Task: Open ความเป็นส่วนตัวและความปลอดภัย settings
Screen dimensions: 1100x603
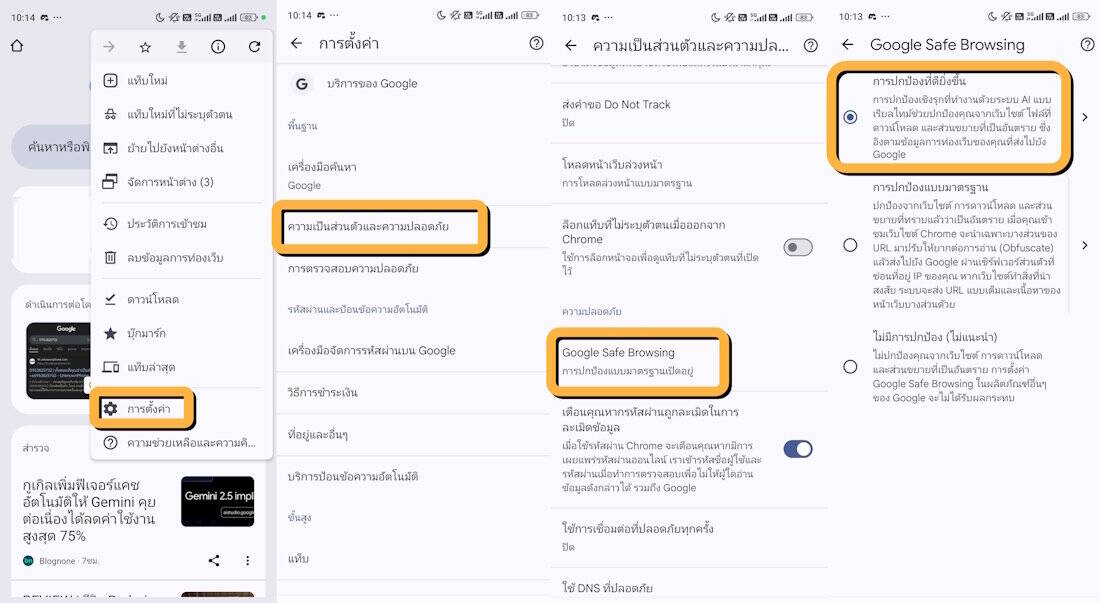Action: click(380, 226)
